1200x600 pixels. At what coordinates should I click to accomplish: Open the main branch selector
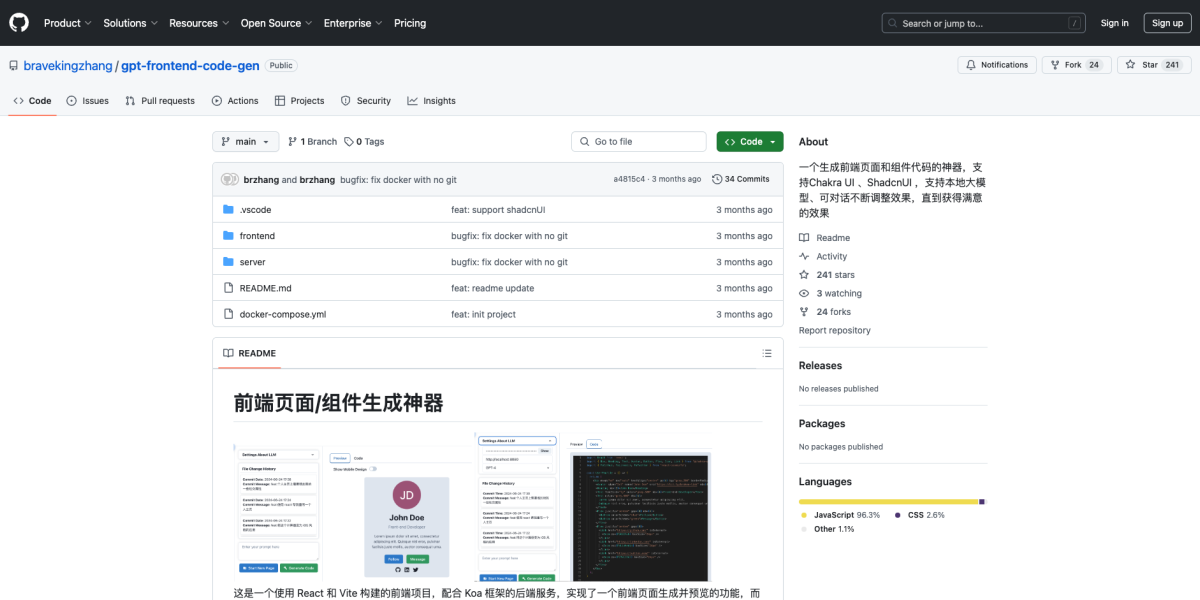click(245, 141)
